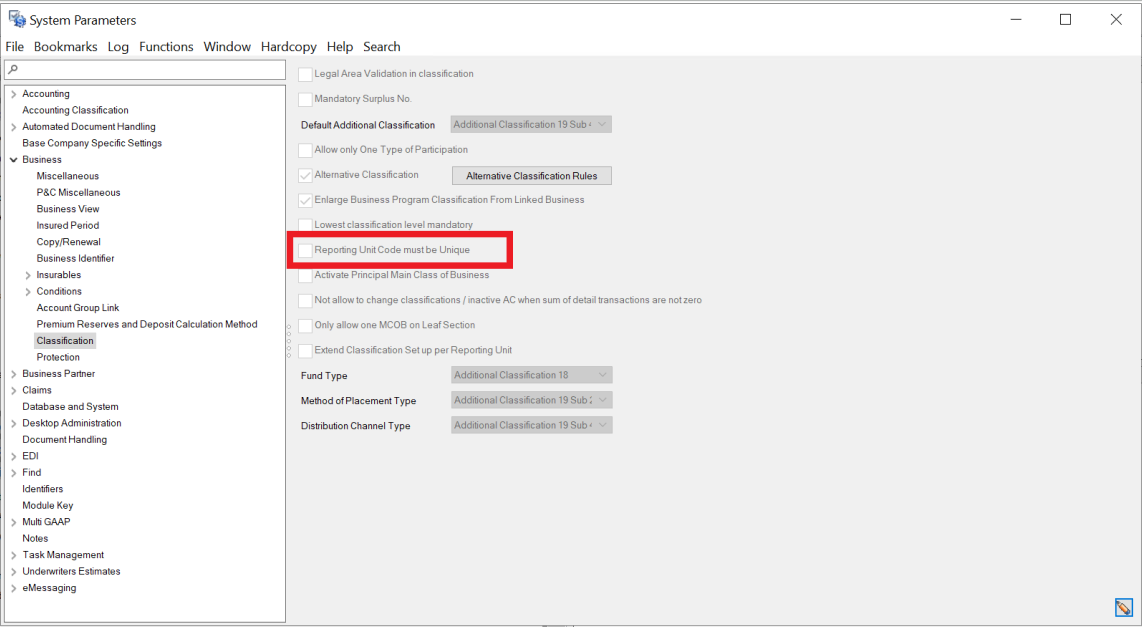1142x627 pixels.
Task: Toggle Legal Area Validation in classification checkbox
Action: (305, 74)
